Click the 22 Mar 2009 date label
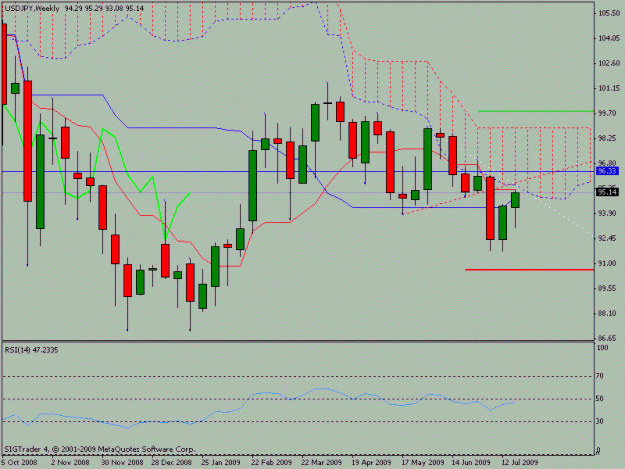The width and height of the screenshot is (625, 469). click(x=322, y=462)
